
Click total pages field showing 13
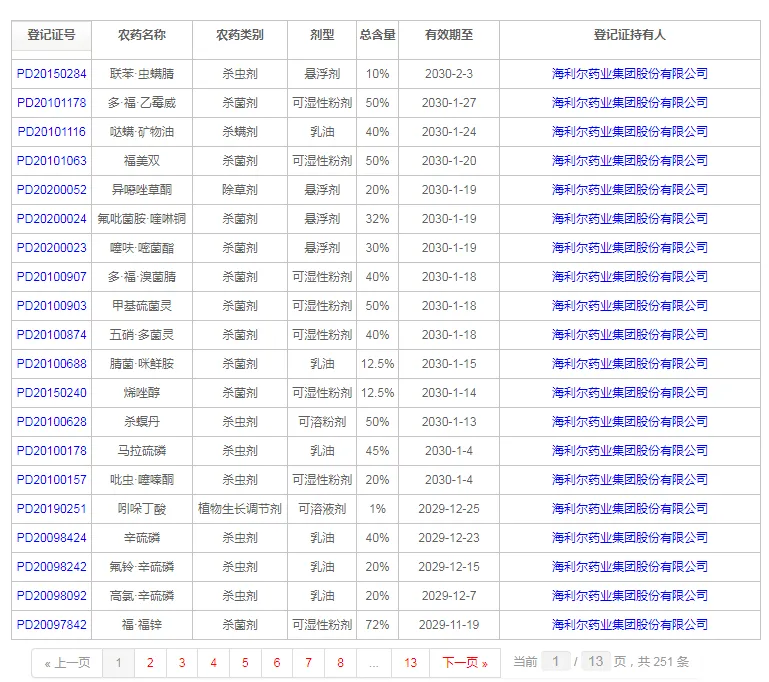pos(596,662)
